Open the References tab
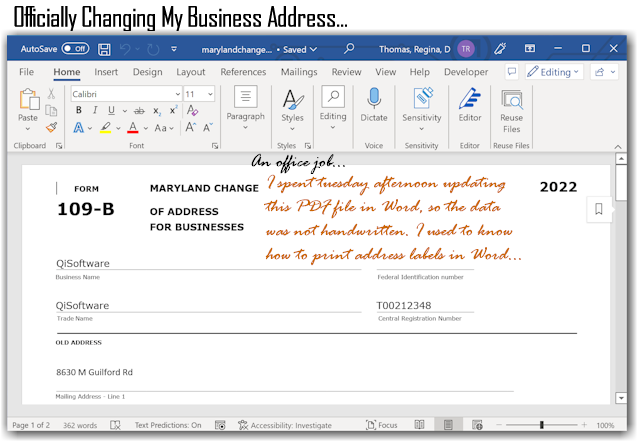Screen dimensions: 639x443 pyautogui.click(x=243, y=72)
